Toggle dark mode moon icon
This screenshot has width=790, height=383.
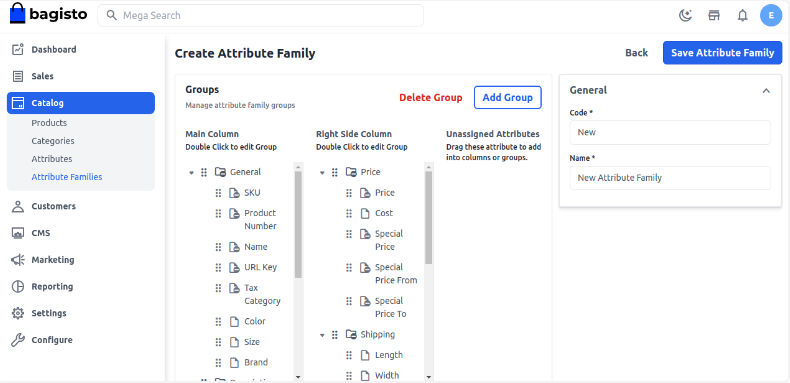coord(685,16)
